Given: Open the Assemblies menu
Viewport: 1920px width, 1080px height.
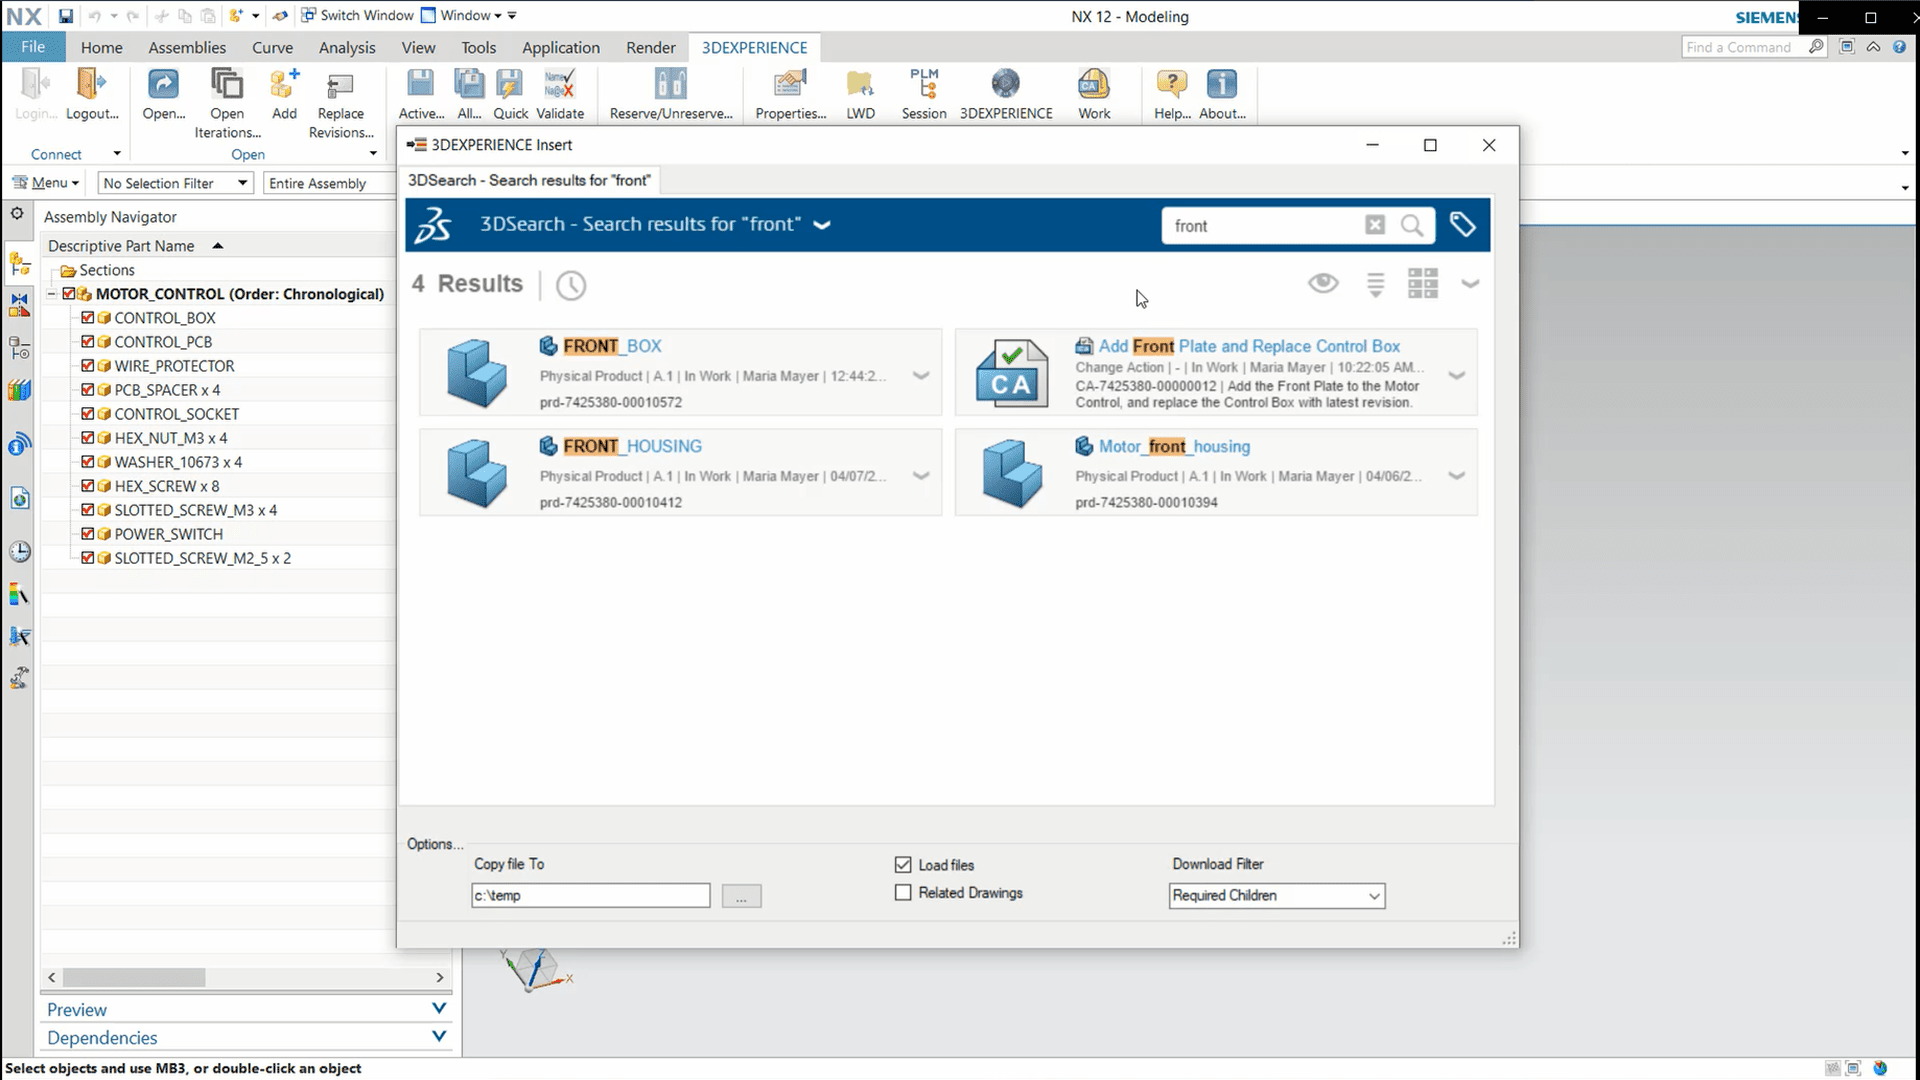Looking at the screenshot, I should 187,47.
